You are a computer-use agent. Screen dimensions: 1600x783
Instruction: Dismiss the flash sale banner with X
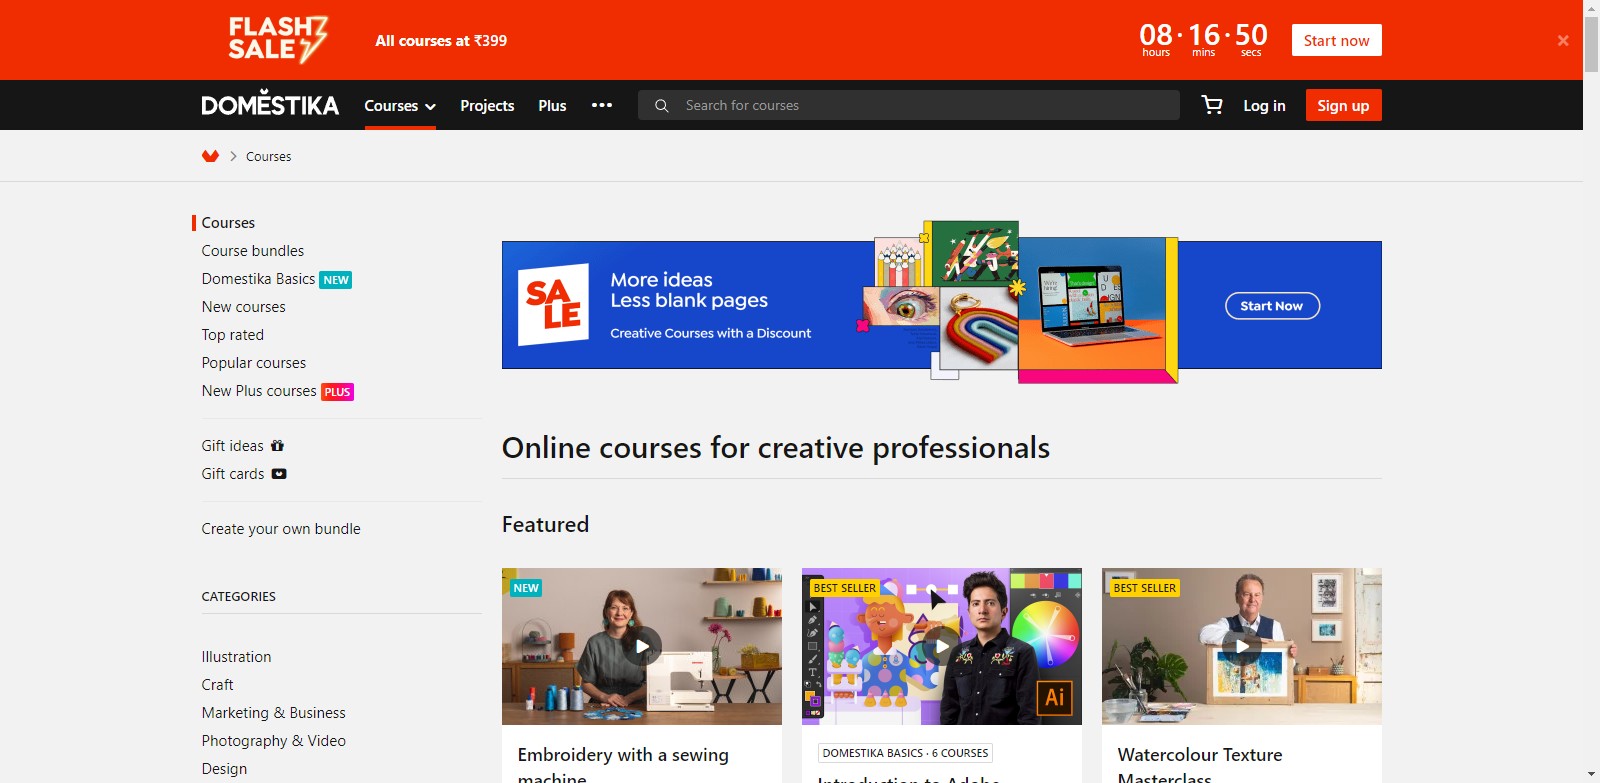click(x=1562, y=41)
